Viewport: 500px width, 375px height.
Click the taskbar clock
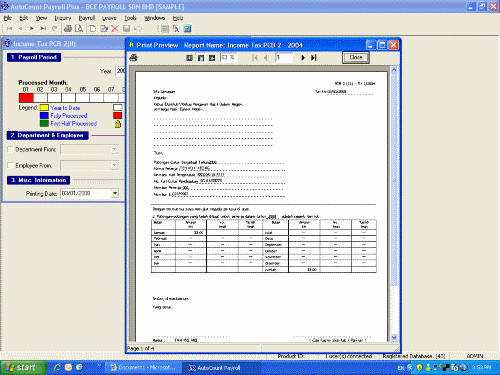[x=481, y=367]
